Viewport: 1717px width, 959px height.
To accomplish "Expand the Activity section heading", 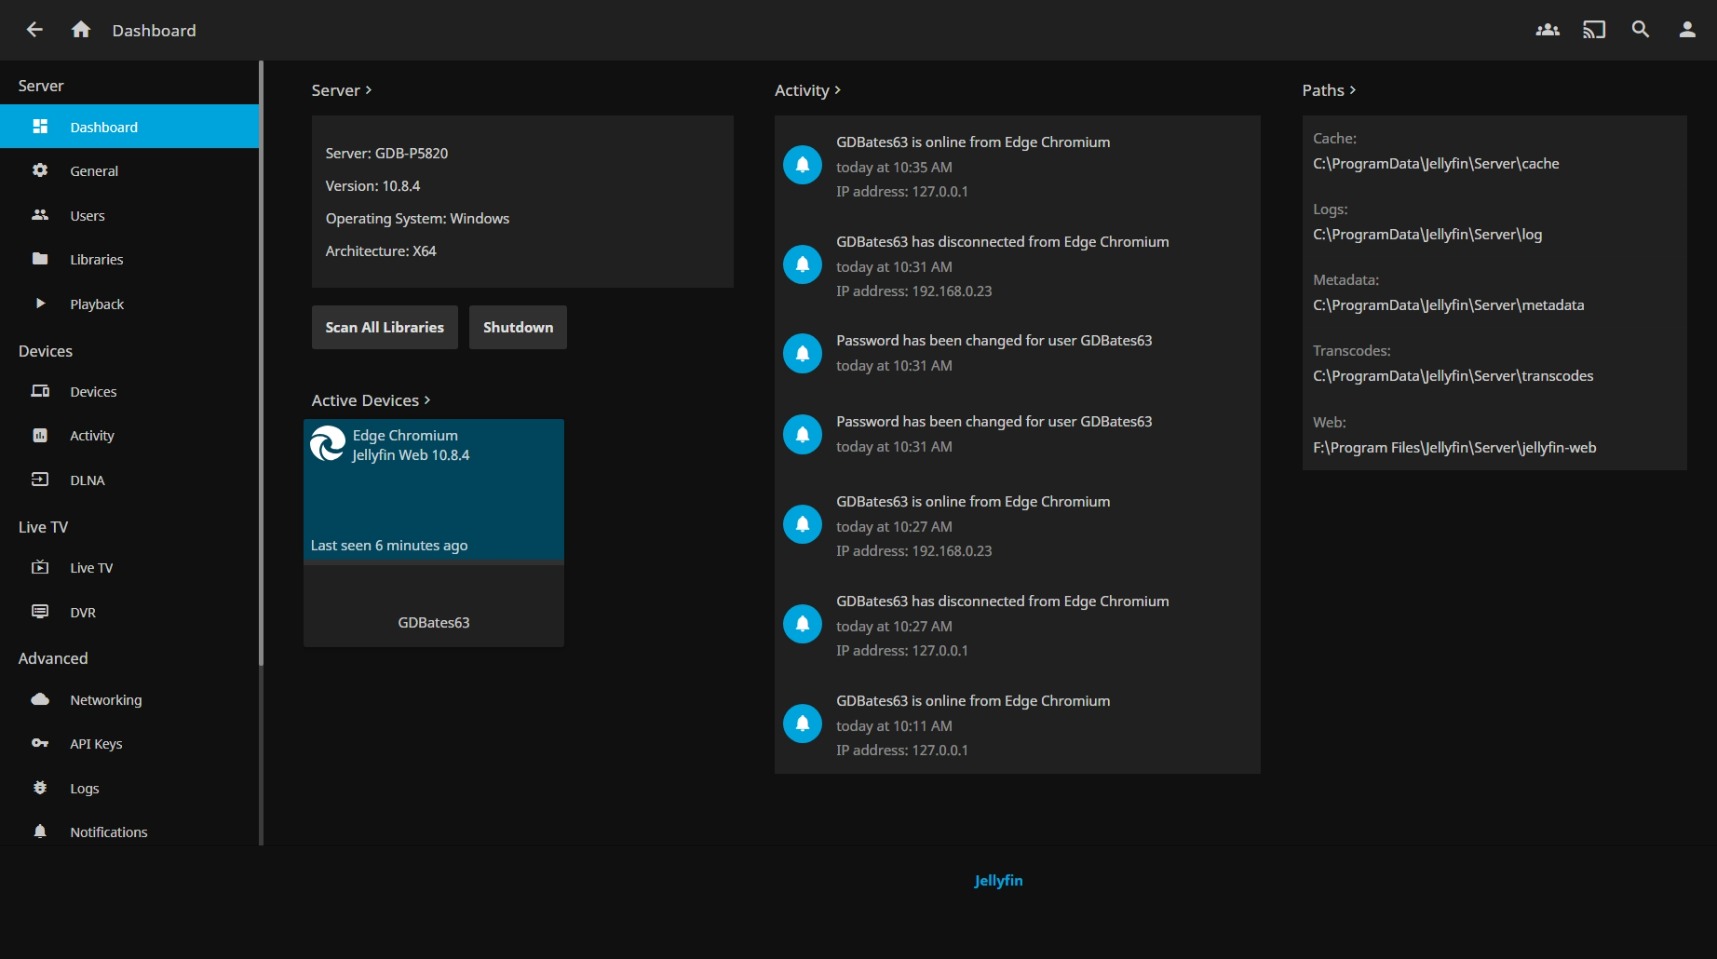I will coord(807,90).
